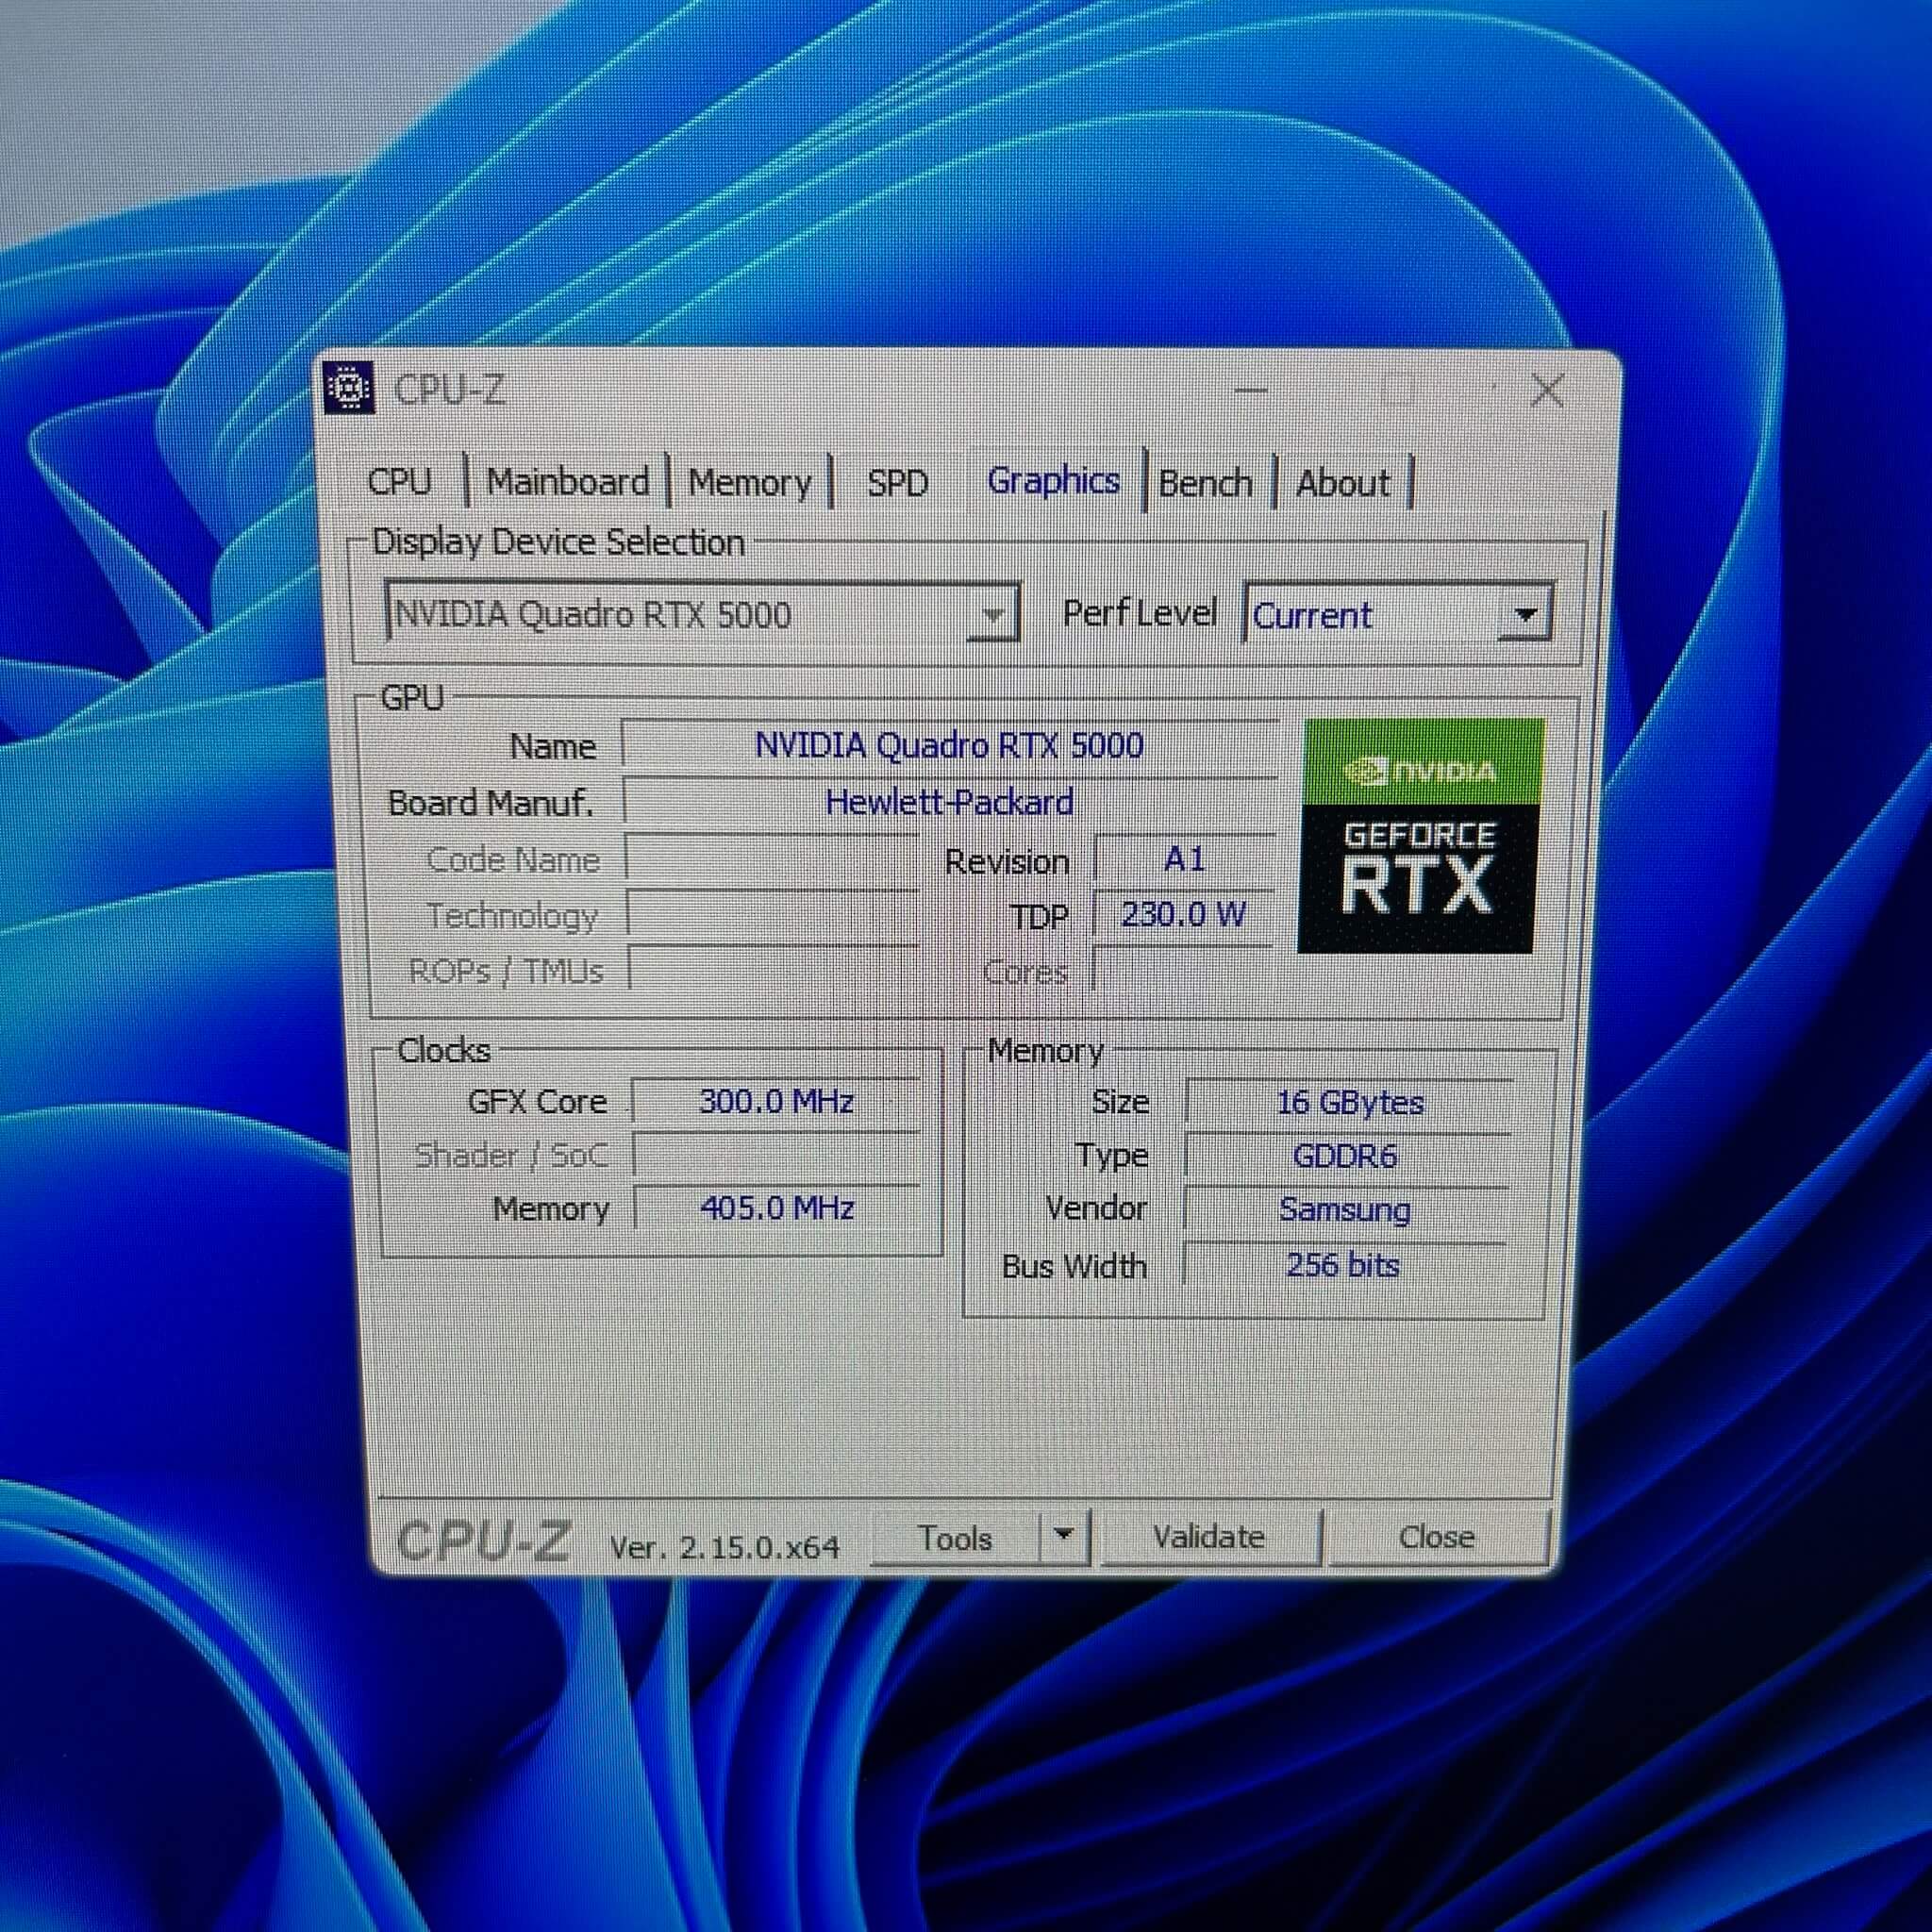Minimize the CPU-Z window
This screenshot has height=1932, width=1932.
[1251, 390]
